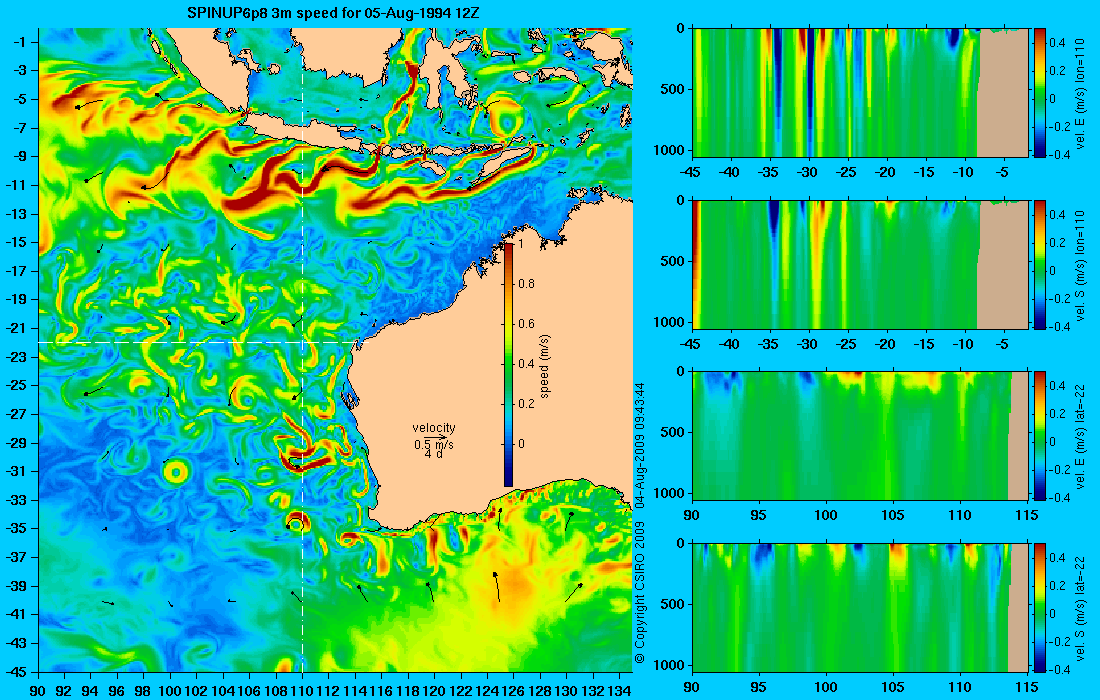Image resolution: width=1100 pixels, height=700 pixels.
Task: Open the vel. S lat=-22 section panel
Action: pos(861,607)
